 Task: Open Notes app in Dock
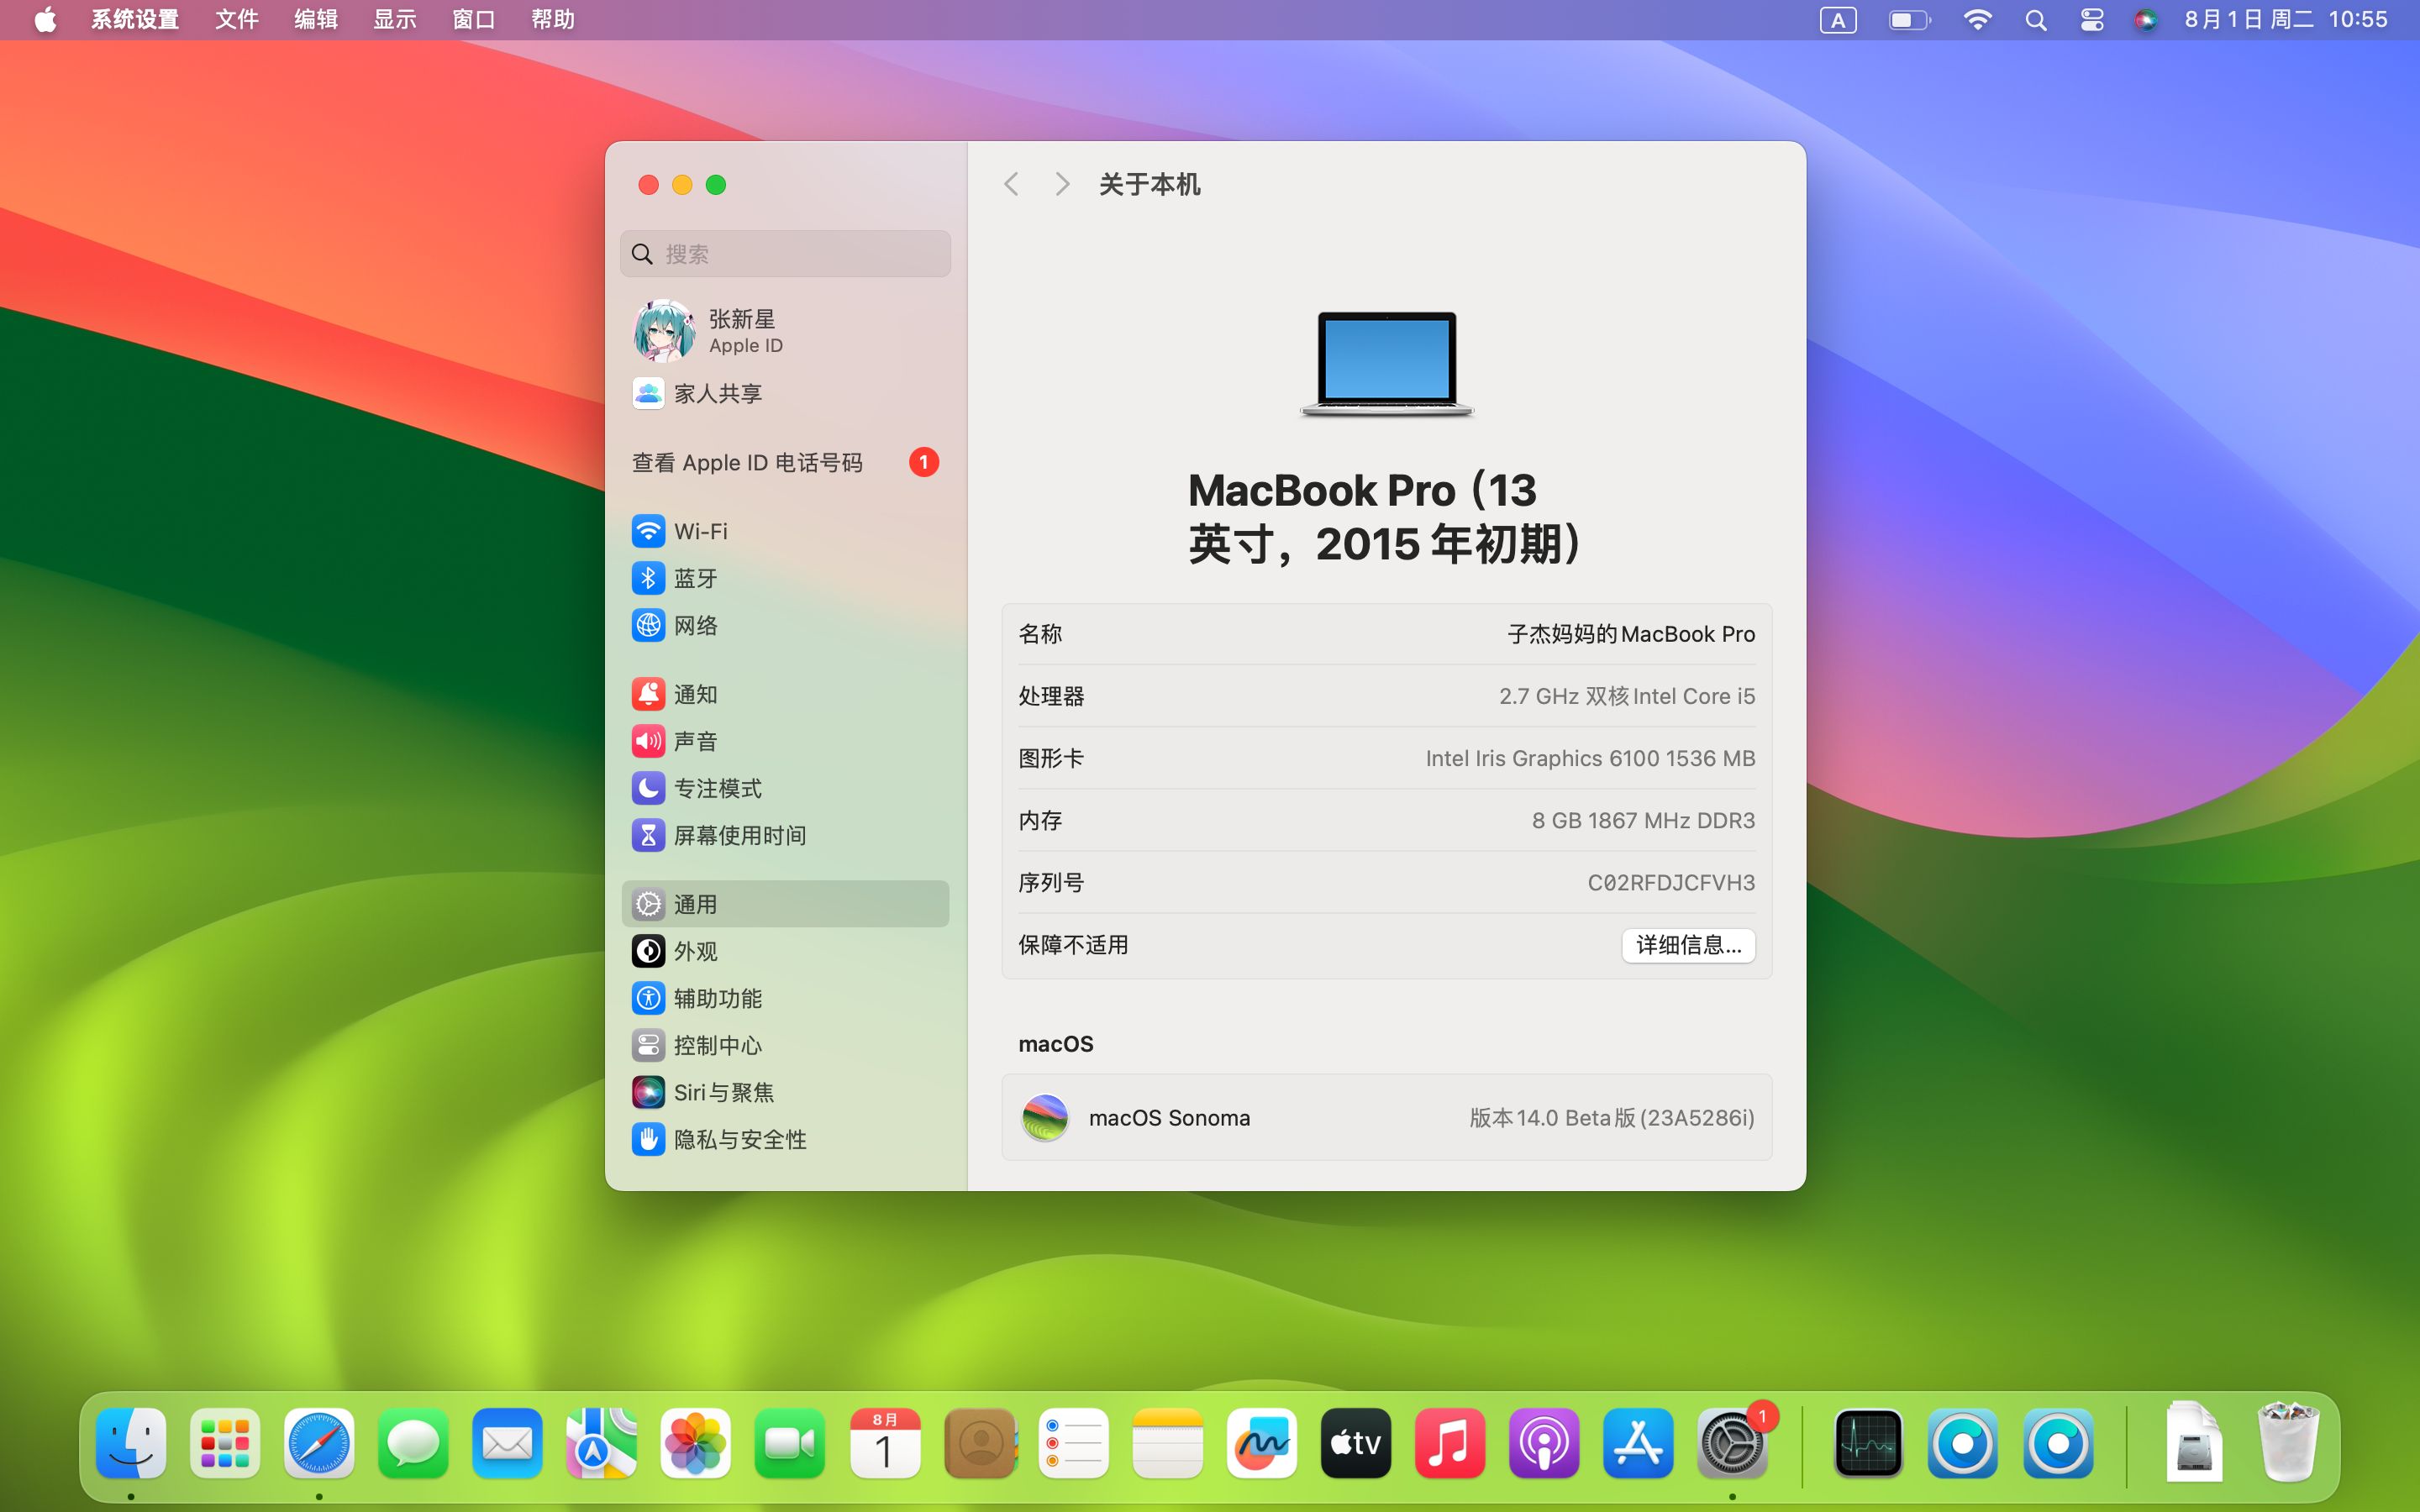coord(1167,1443)
